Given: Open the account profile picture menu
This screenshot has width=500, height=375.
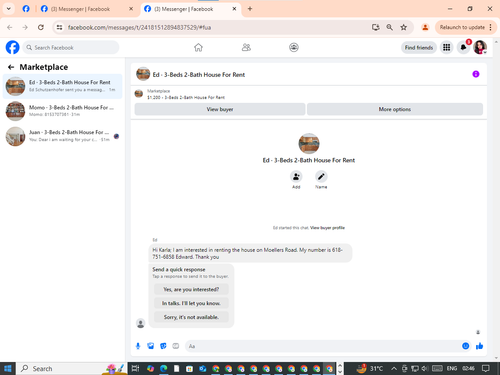Looking at the screenshot, I should point(480,47).
